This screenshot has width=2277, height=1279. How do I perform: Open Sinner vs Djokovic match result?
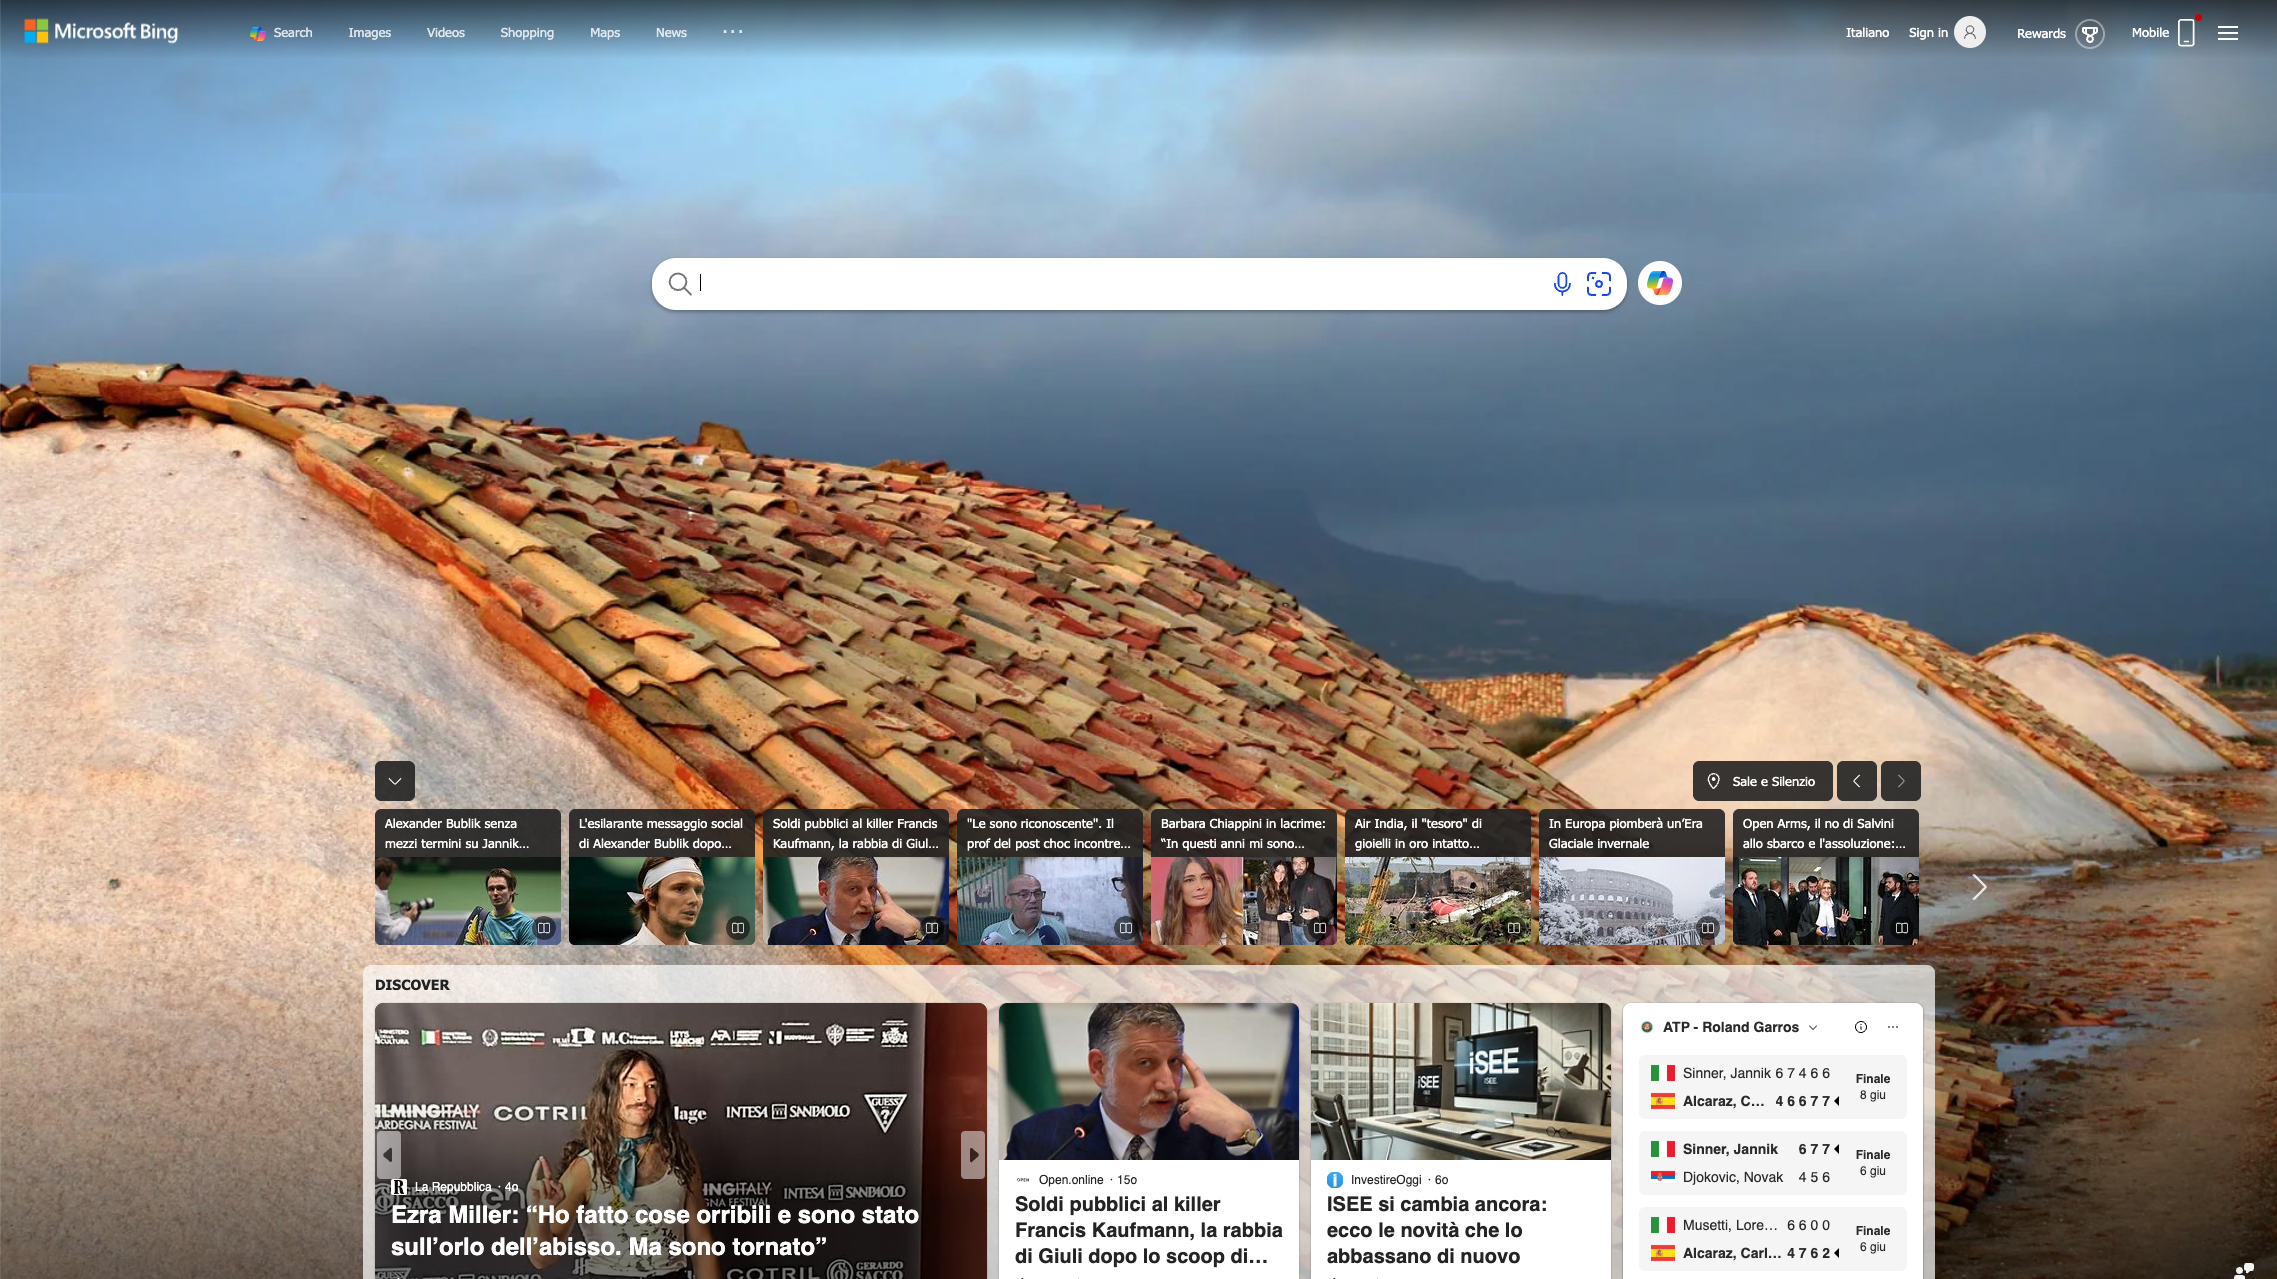[x=1773, y=1163]
